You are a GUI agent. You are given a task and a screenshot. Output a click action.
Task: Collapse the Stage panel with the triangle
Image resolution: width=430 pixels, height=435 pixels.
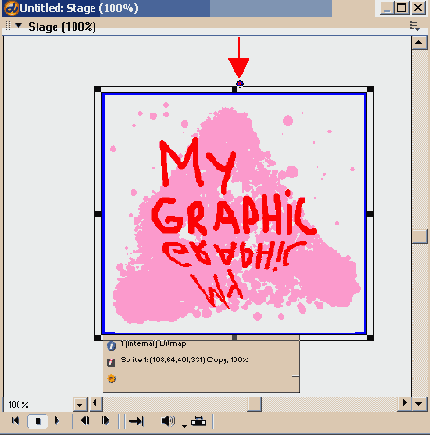click(19, 26)
